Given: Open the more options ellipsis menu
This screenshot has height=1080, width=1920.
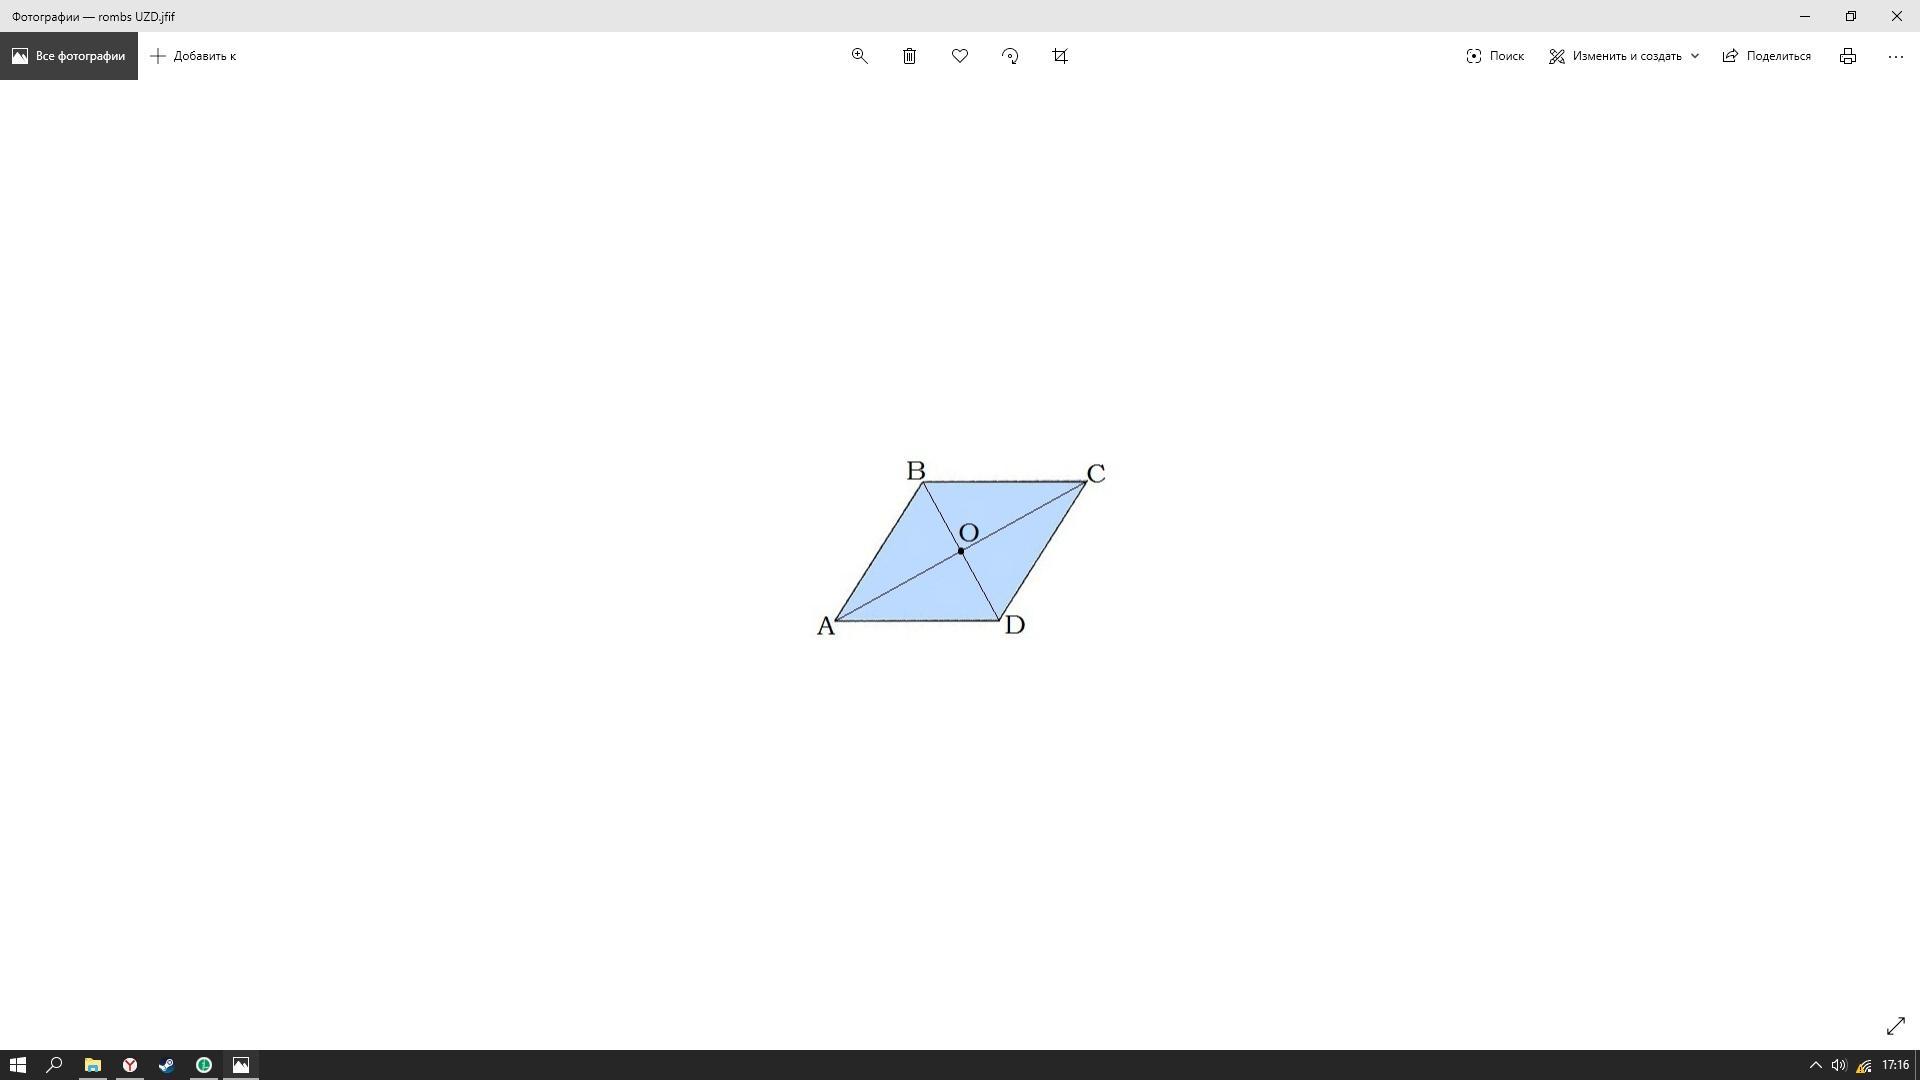Looking at the screenshot, I should pyautogui.click(x=1896, y=56).
